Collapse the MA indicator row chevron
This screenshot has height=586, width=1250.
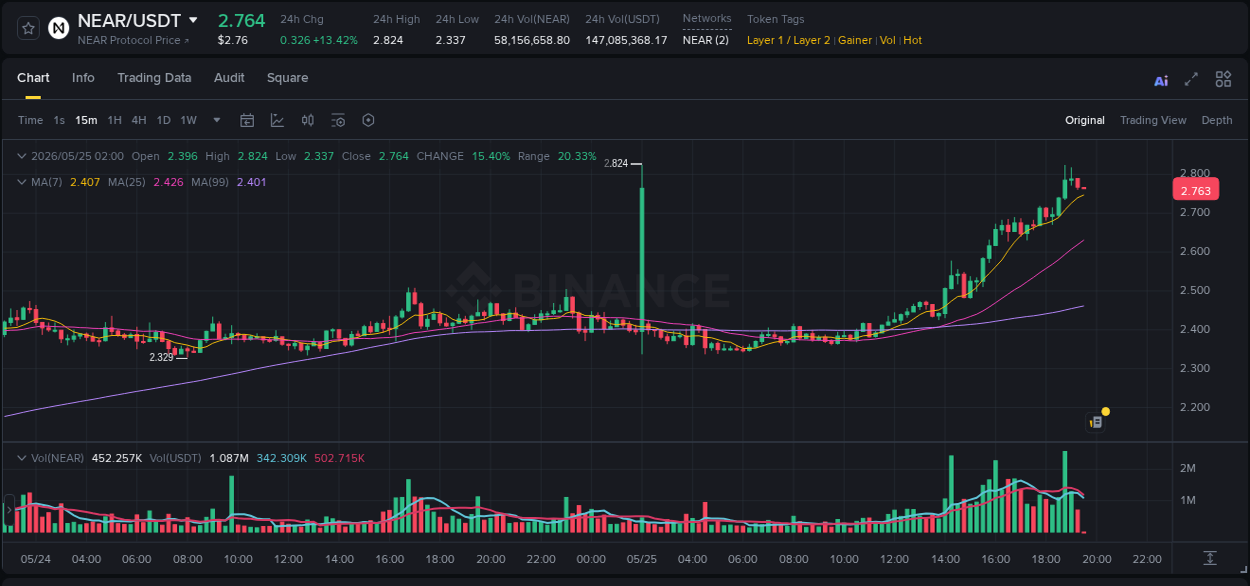pyautogui.click(x=21, y=182)
